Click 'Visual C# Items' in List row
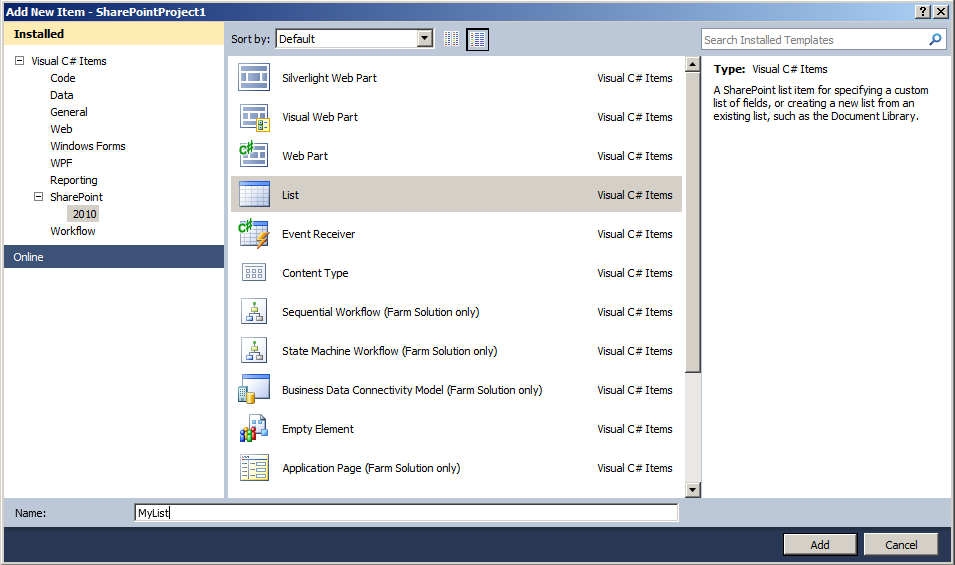Image resolution: width=955 pixels, height=565 pixels. click(635, 195)
